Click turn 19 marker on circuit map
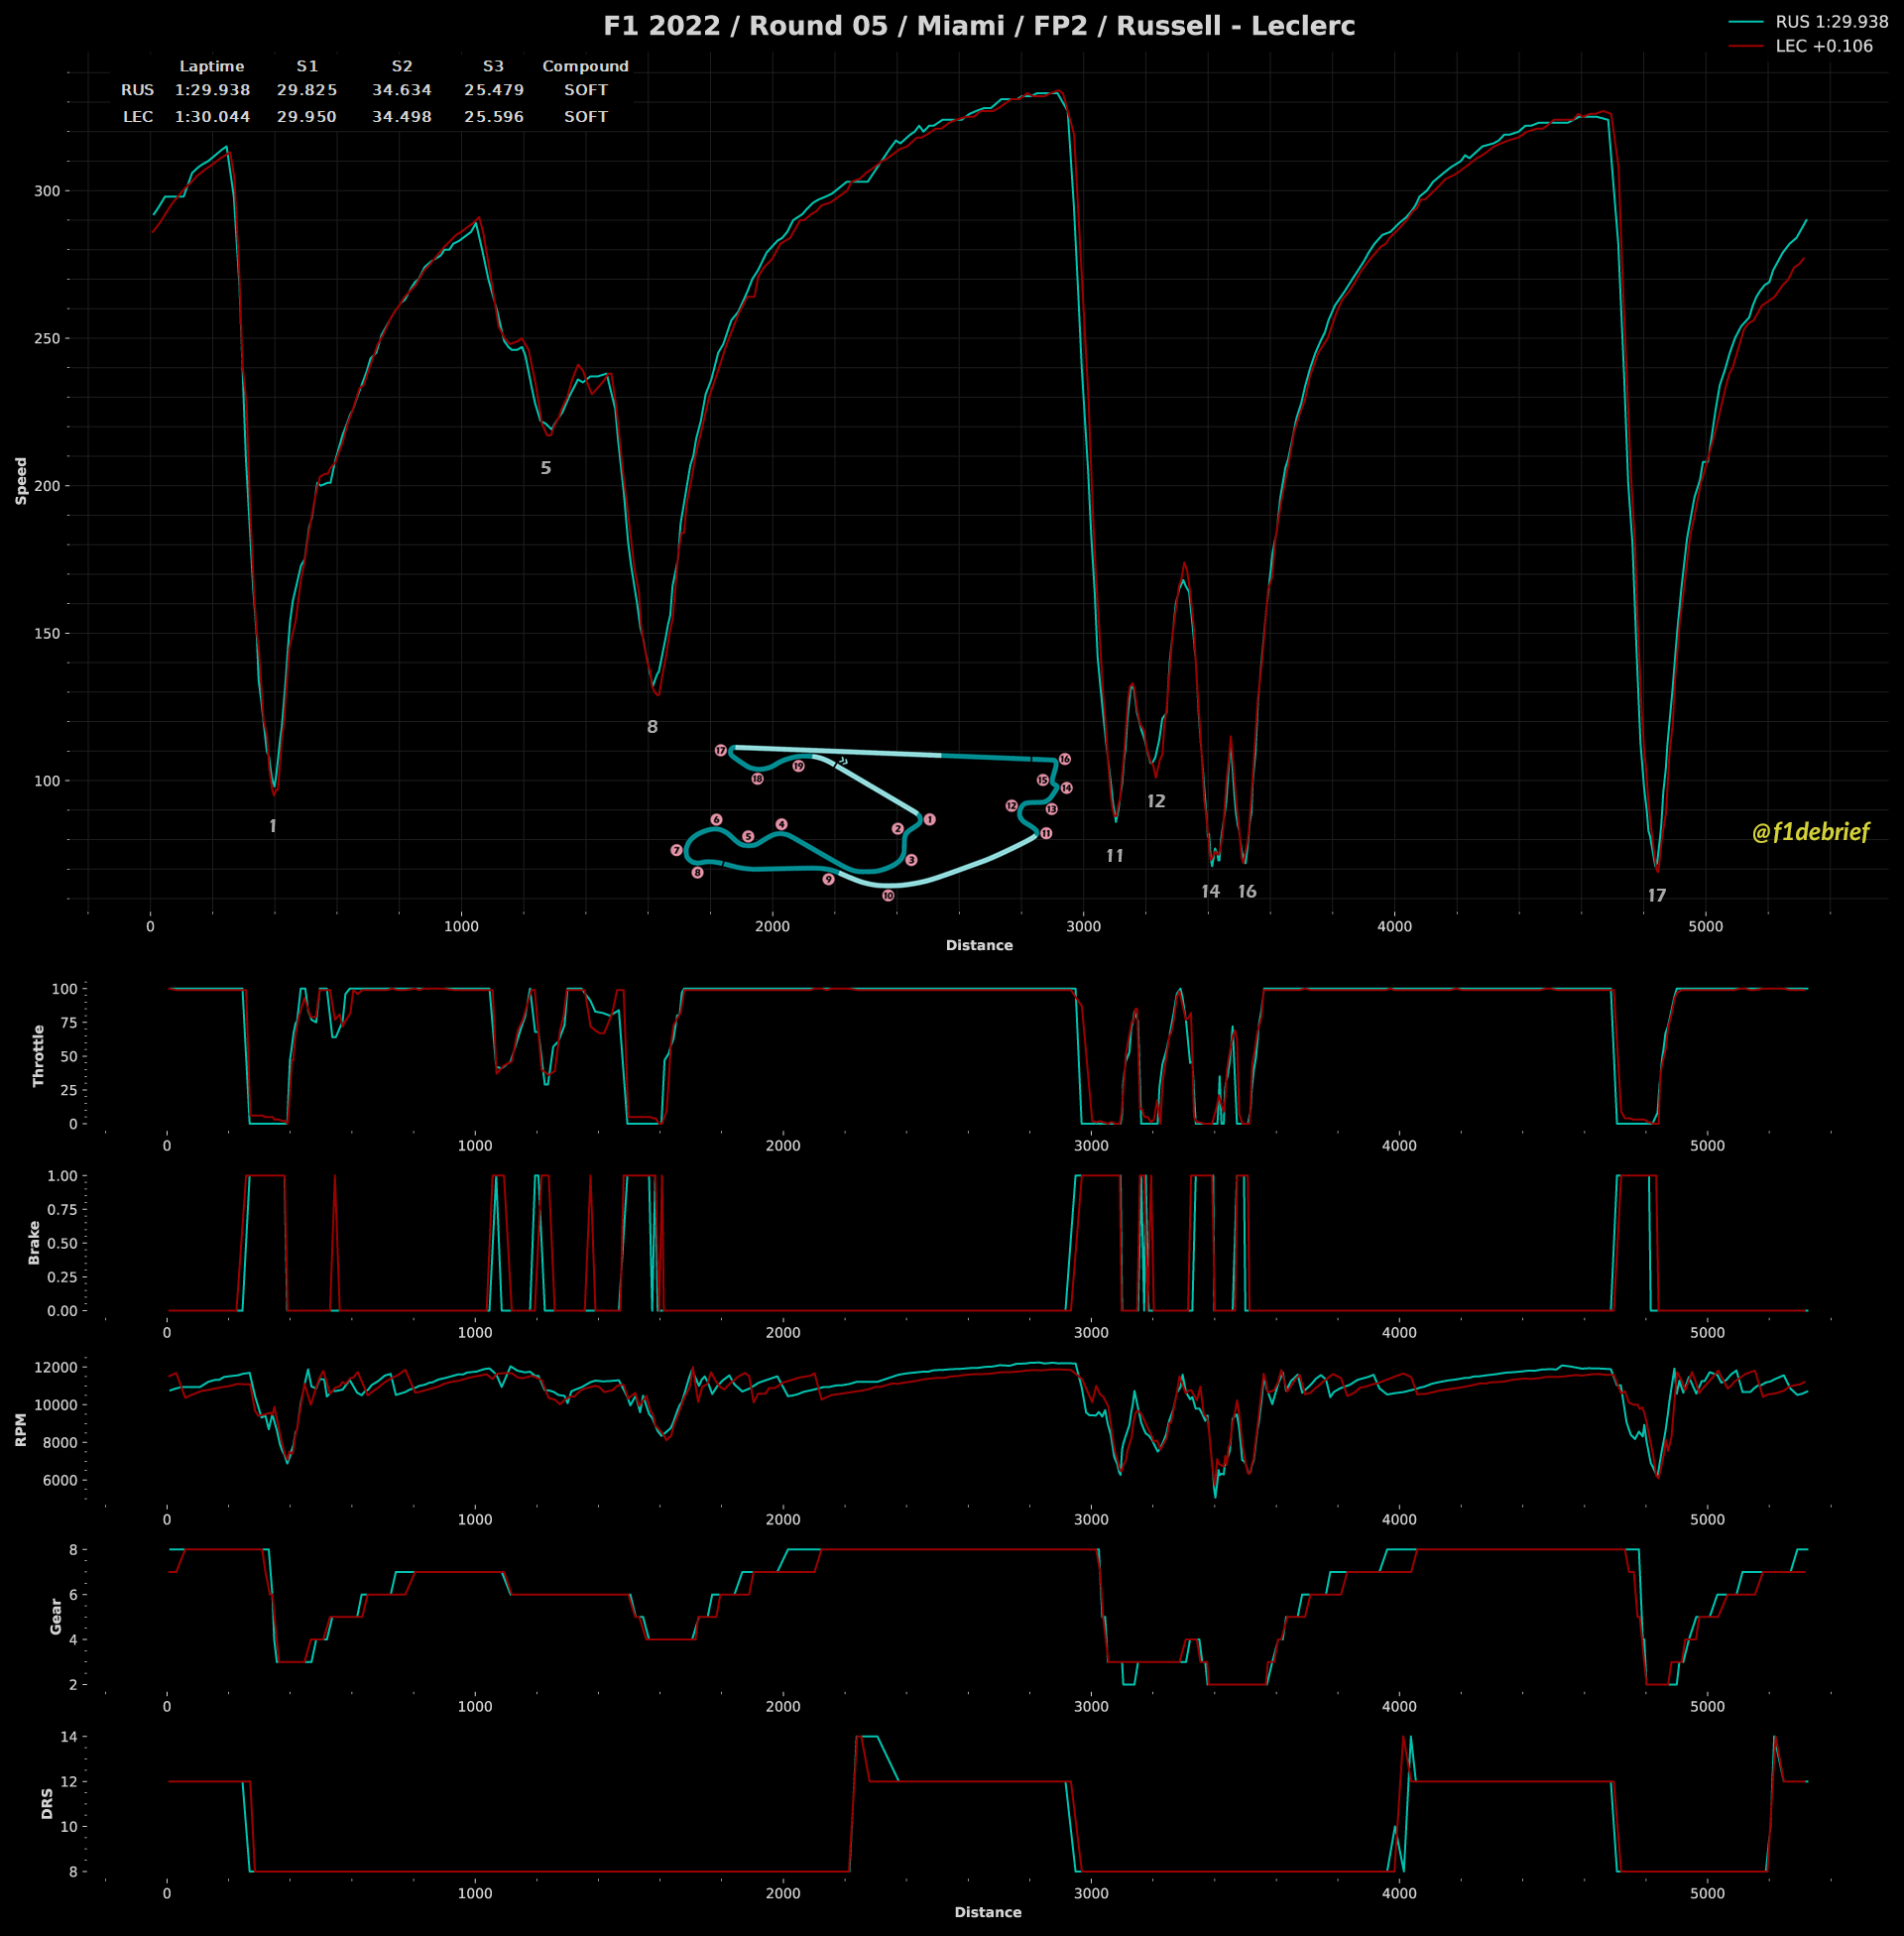 (x=798, y=766)
